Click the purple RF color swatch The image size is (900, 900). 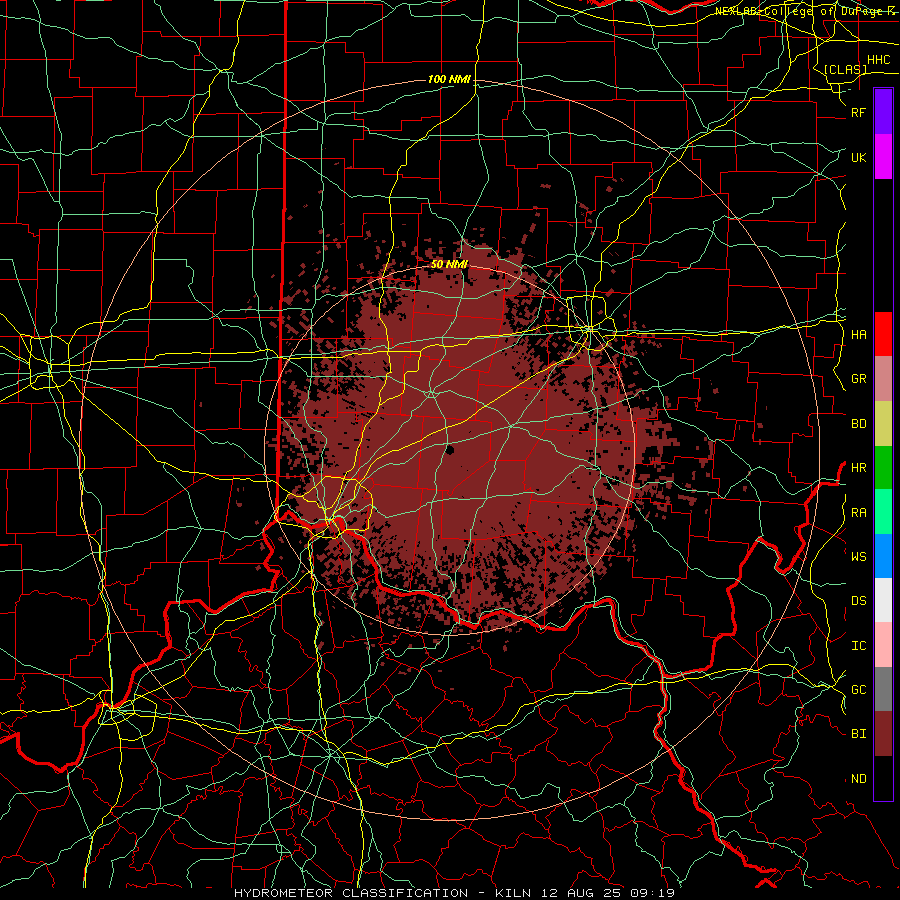coord(883,111)
